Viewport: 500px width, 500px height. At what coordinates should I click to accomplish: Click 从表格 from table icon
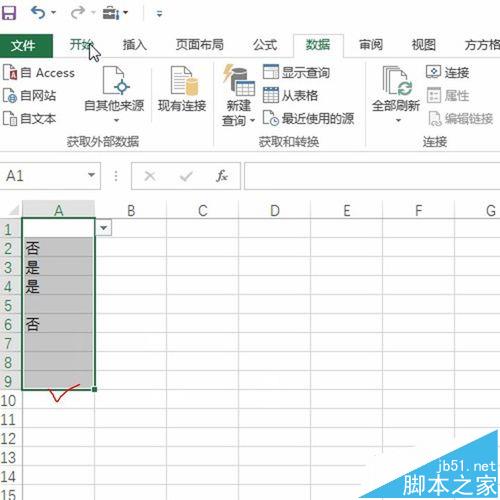[x=270, y=95]
